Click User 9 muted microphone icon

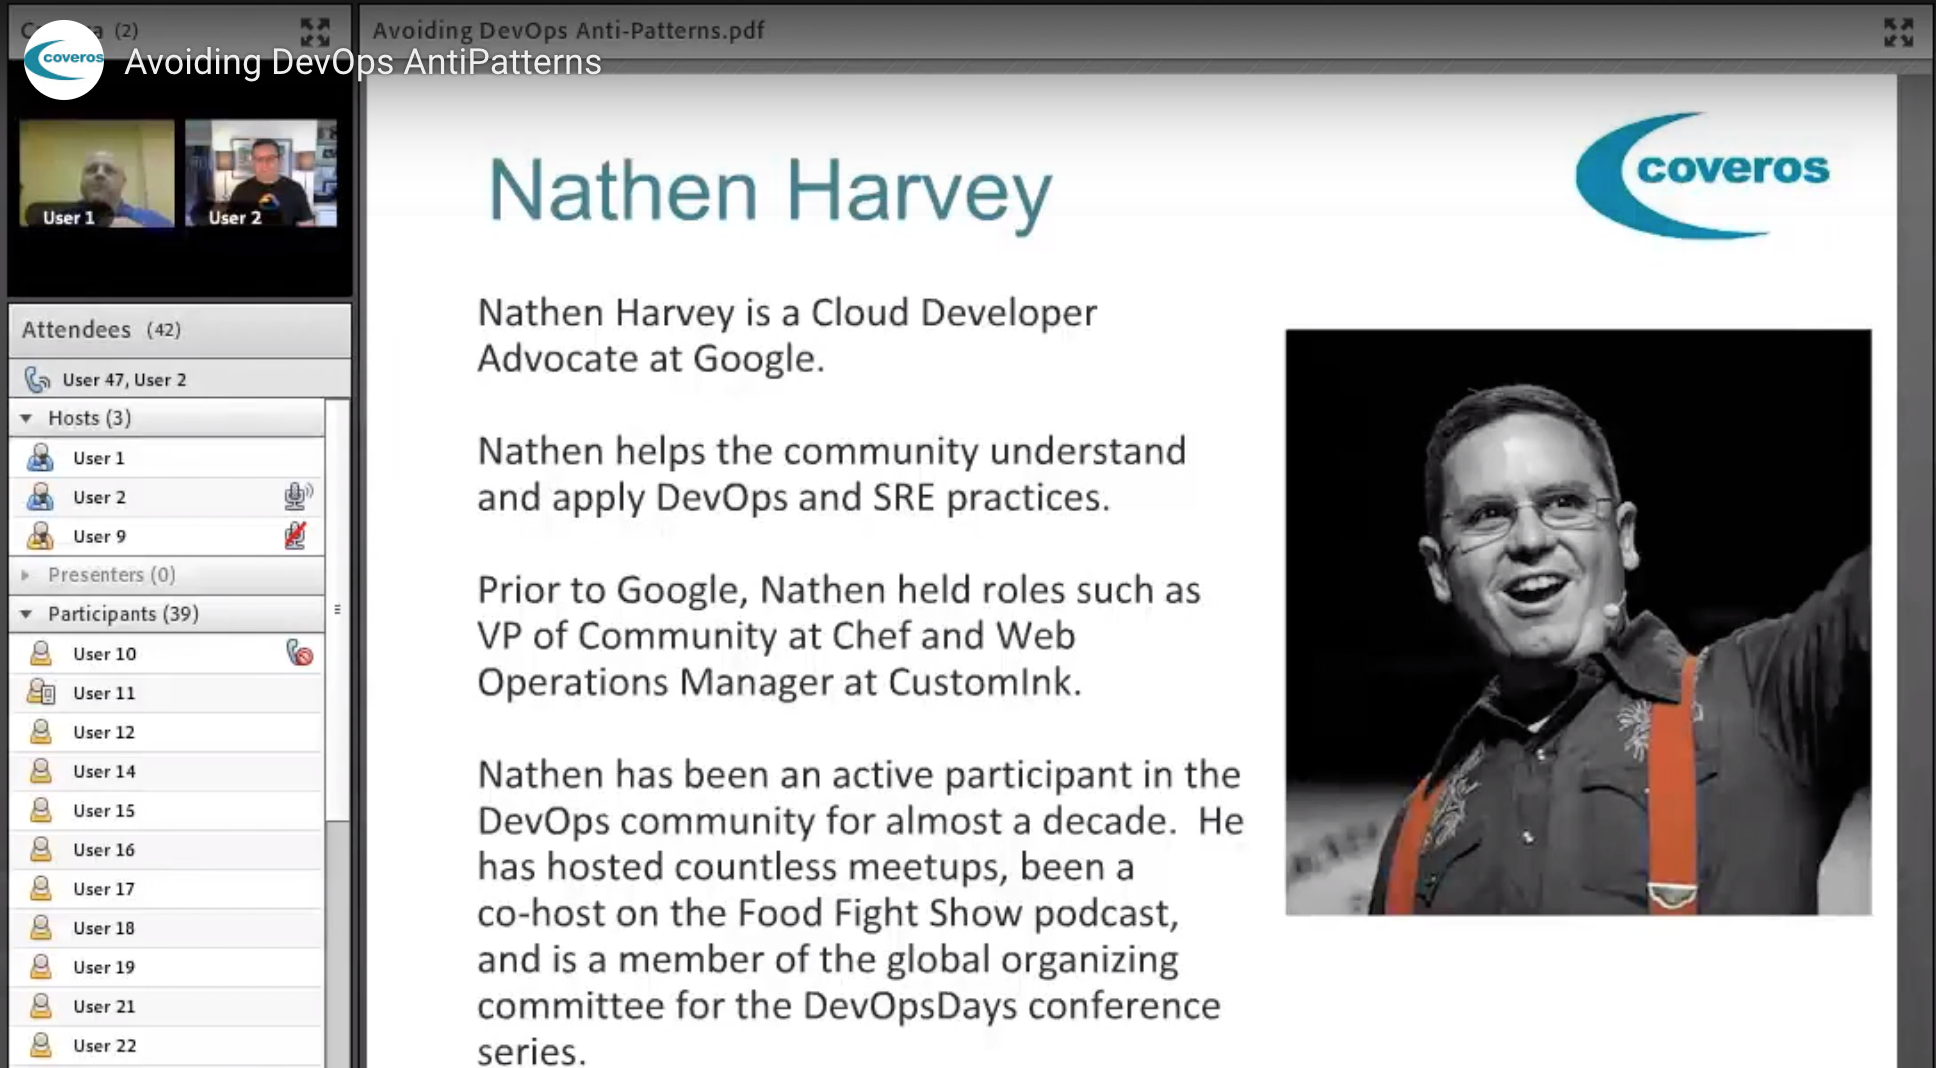(295, 536)
